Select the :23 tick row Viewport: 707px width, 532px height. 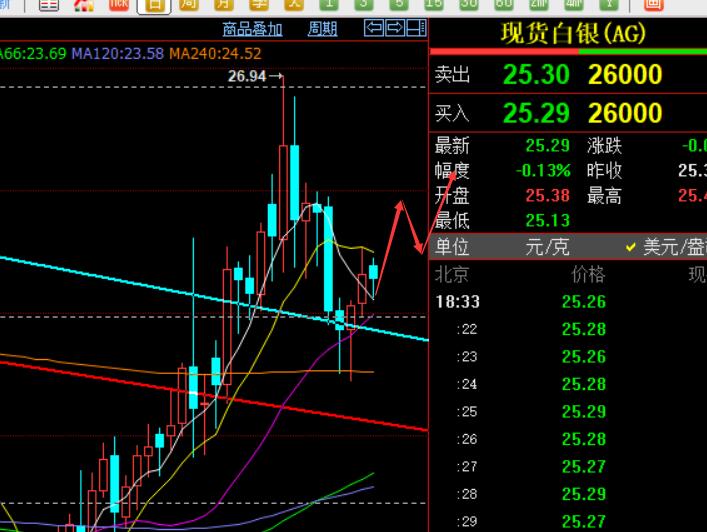568,357
